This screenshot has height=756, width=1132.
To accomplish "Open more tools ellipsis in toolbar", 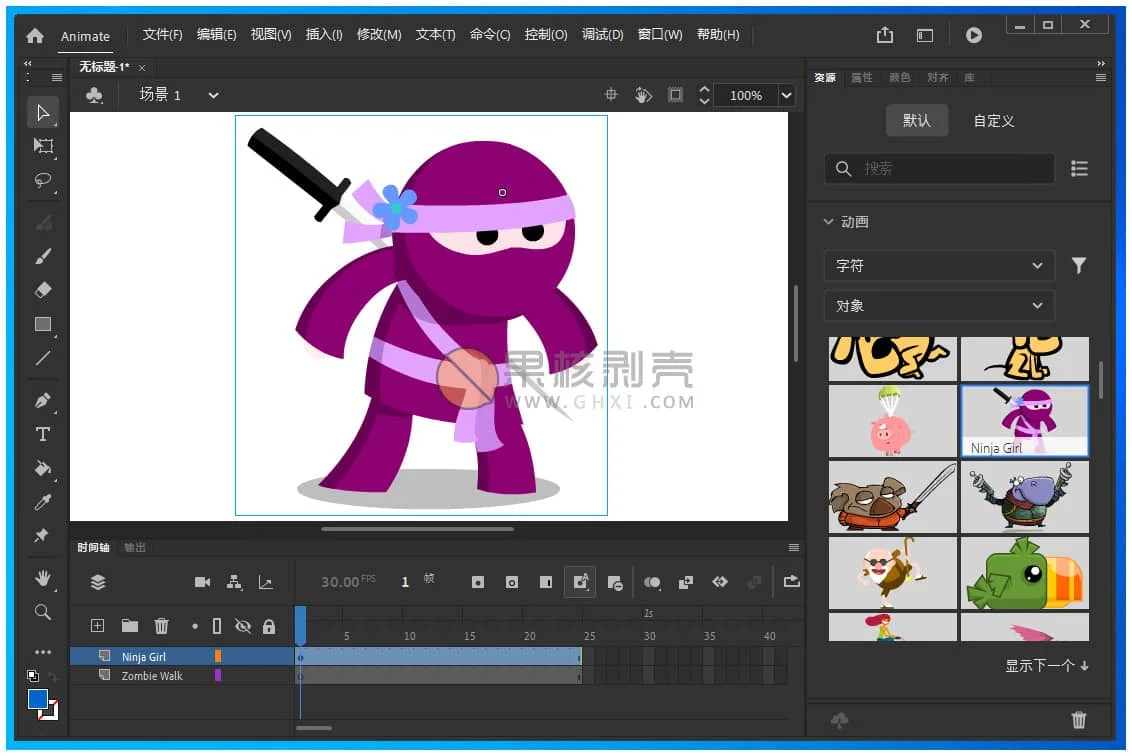I will click(43, 651).
